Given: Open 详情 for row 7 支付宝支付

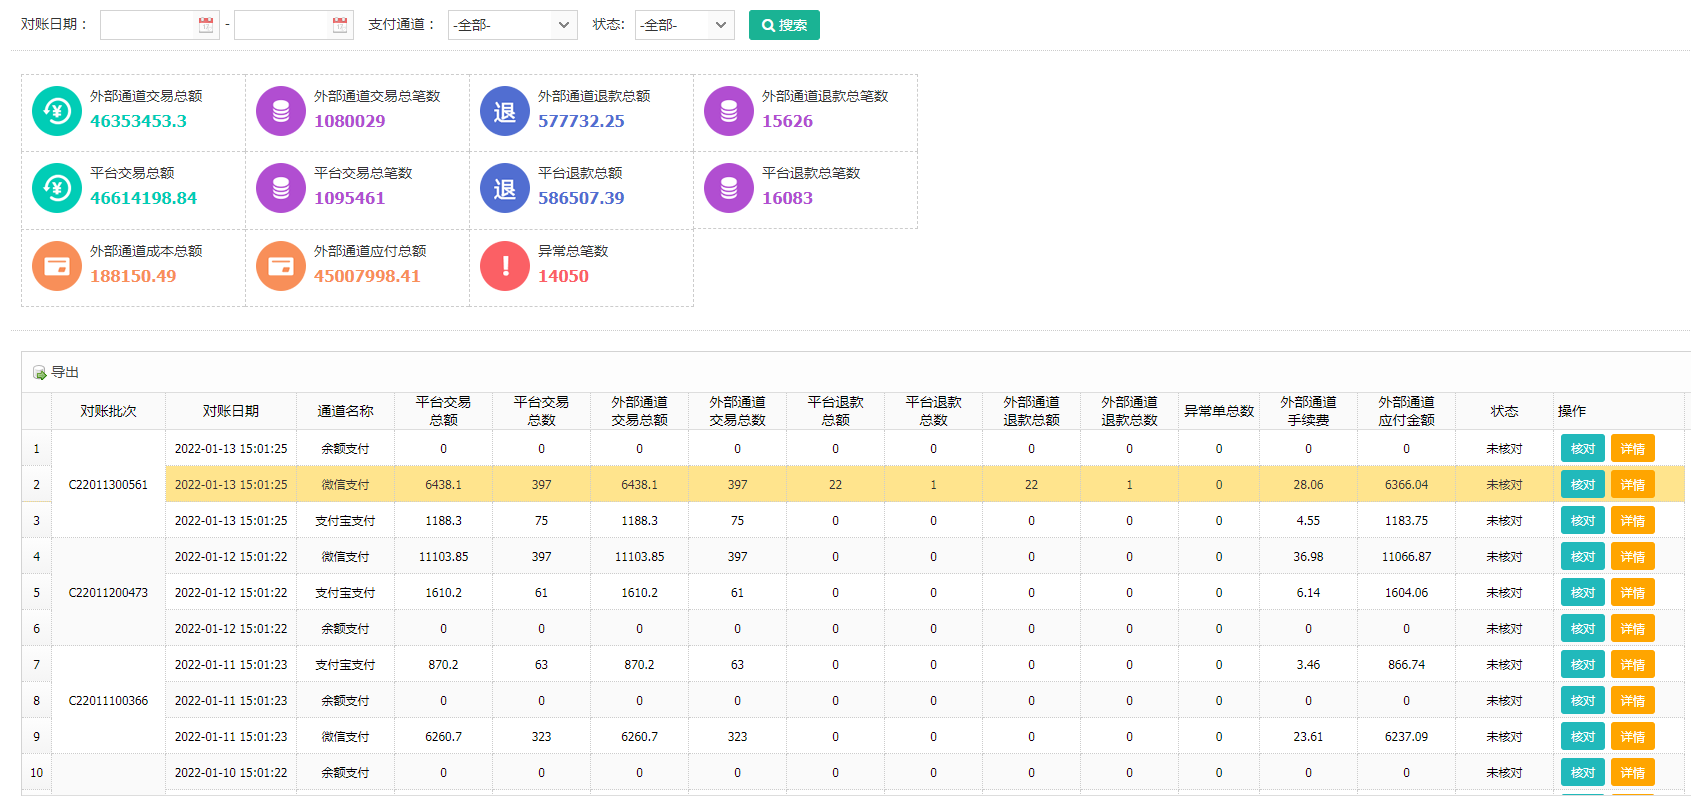Looking at the screenshot, I should [1633, 664].
